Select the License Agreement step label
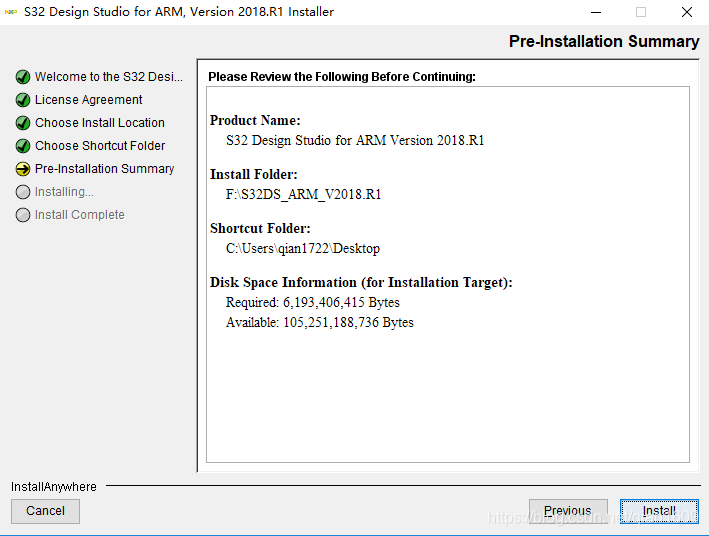This screenshot has height=536, width=709. coord(88,100)
